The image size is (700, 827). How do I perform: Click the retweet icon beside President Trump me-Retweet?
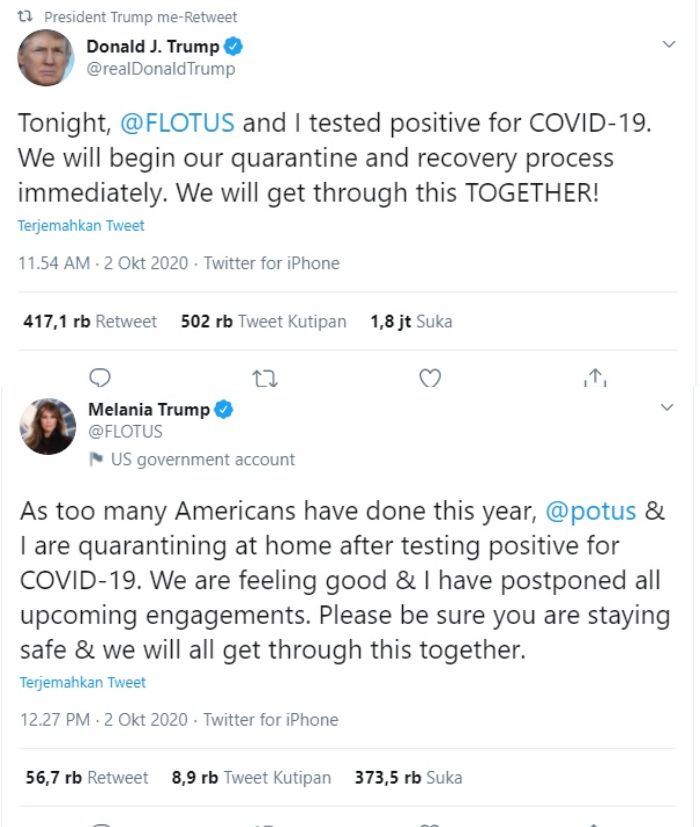tap(23, 16)
